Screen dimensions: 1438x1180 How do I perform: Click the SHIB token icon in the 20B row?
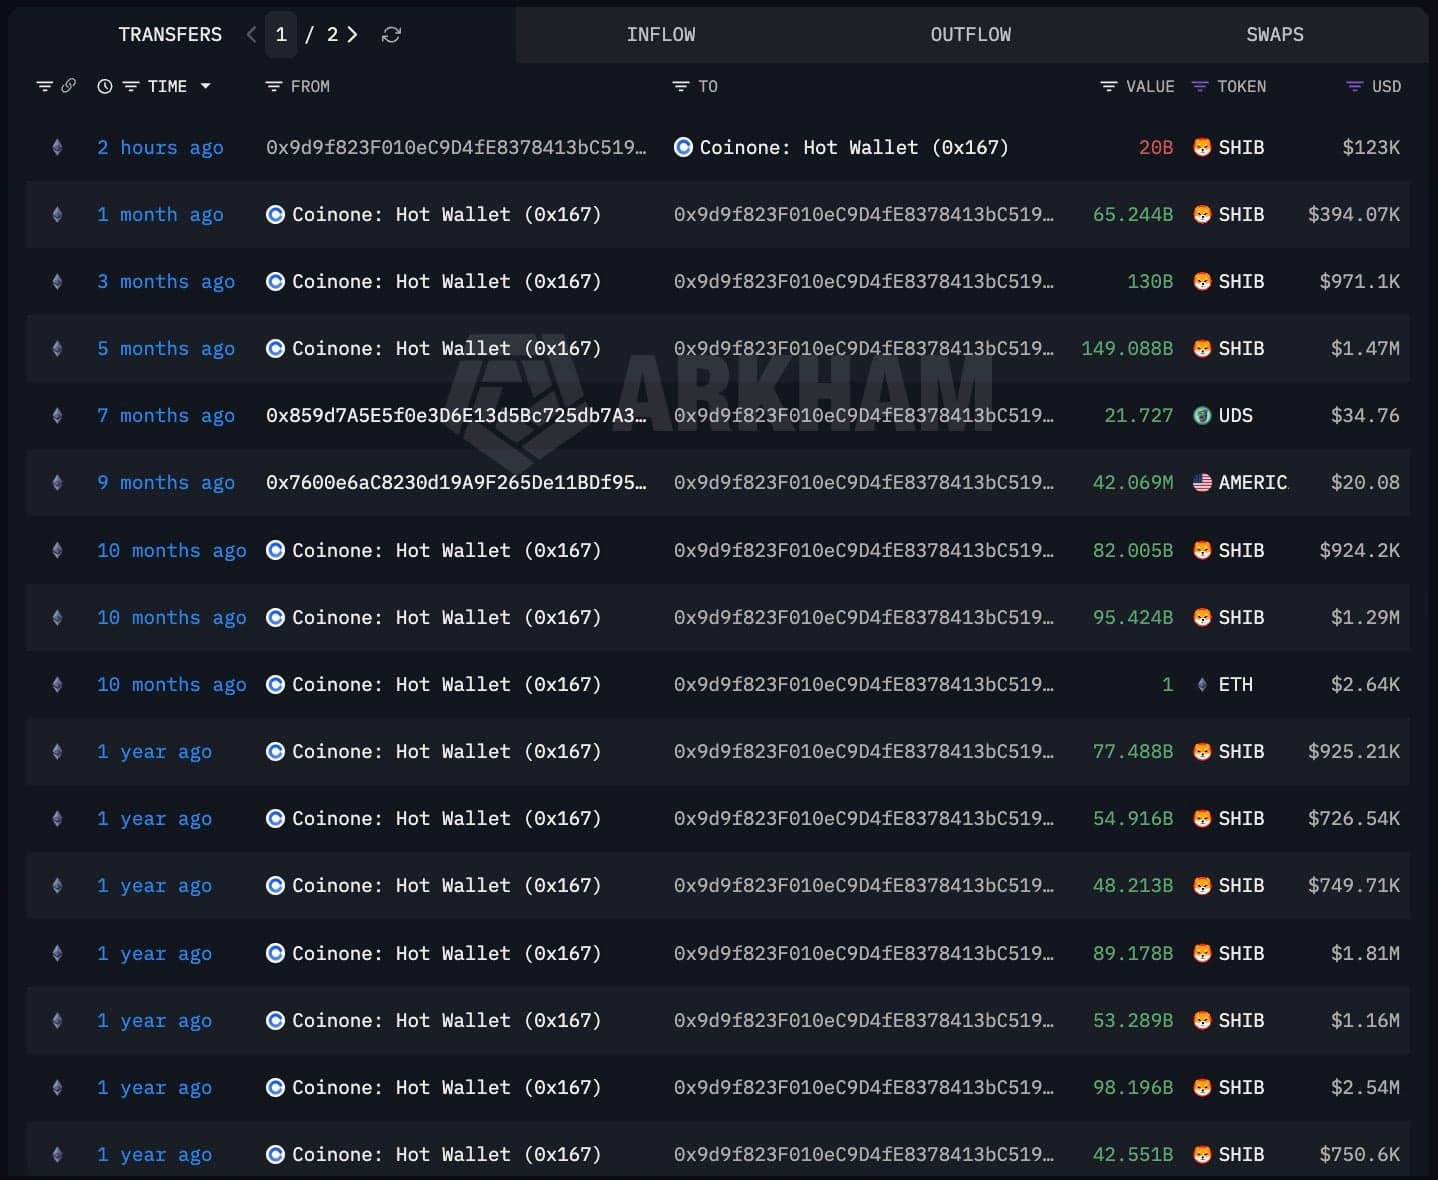tap(1202, 148)
